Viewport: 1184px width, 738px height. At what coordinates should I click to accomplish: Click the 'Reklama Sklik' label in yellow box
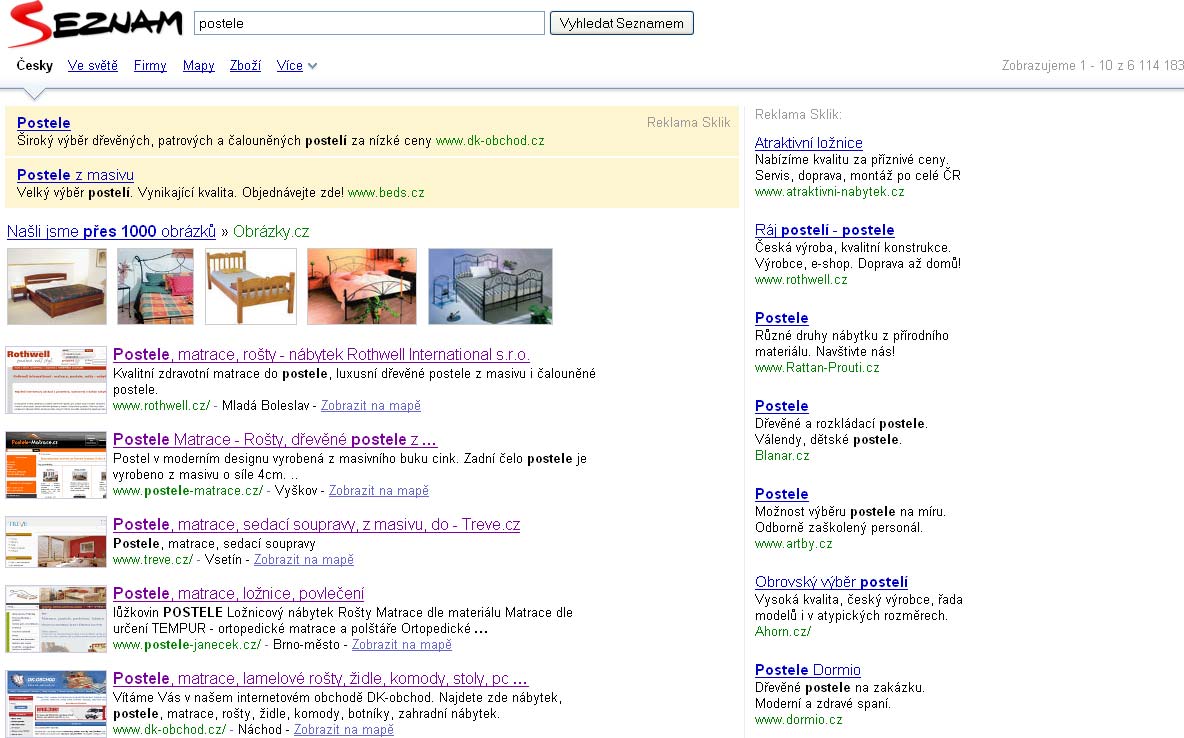[x=689, y=122]
